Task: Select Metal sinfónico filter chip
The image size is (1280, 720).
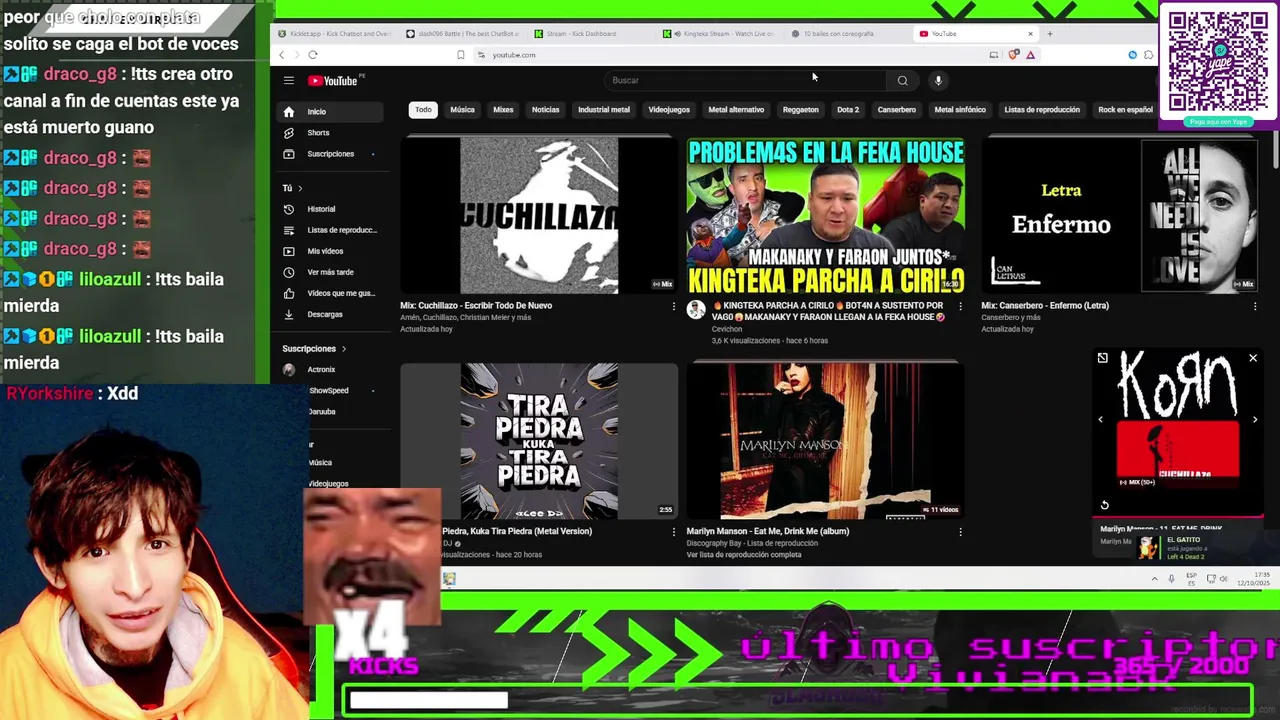Action: (x=960, y=110)
